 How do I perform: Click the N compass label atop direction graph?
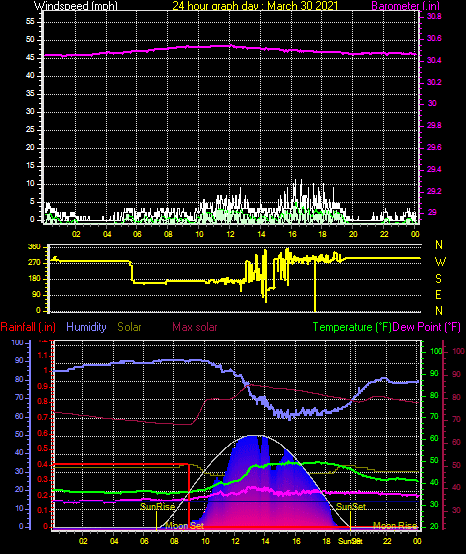(439, 244)
